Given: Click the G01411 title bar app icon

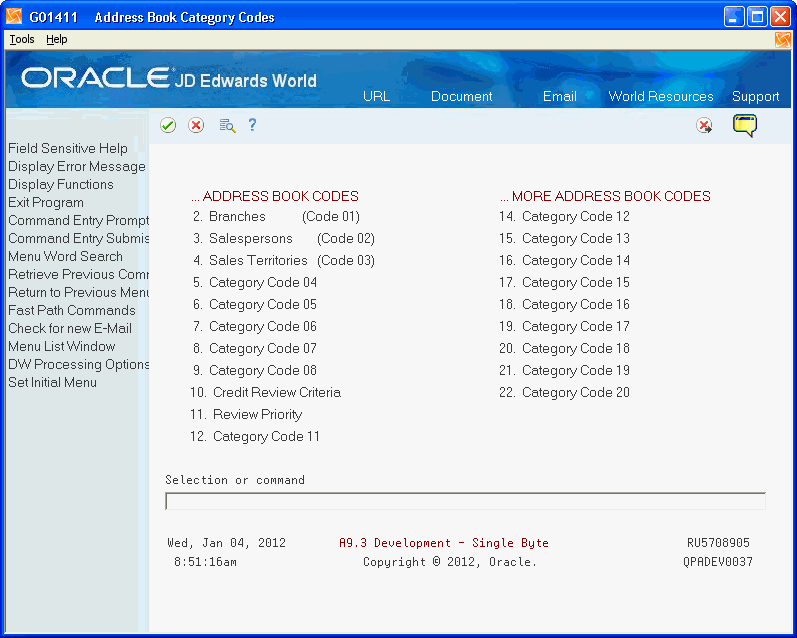Looking at the screenshot, I should tap(14, 17).
